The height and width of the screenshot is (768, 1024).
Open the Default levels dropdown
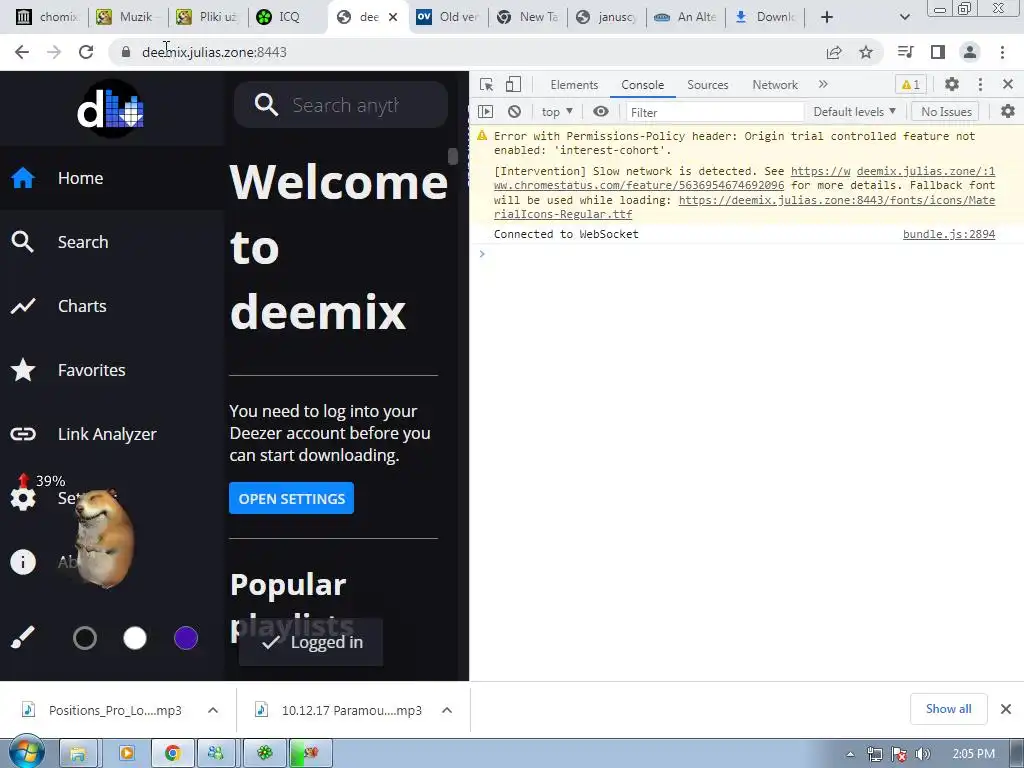coord(854,112)
